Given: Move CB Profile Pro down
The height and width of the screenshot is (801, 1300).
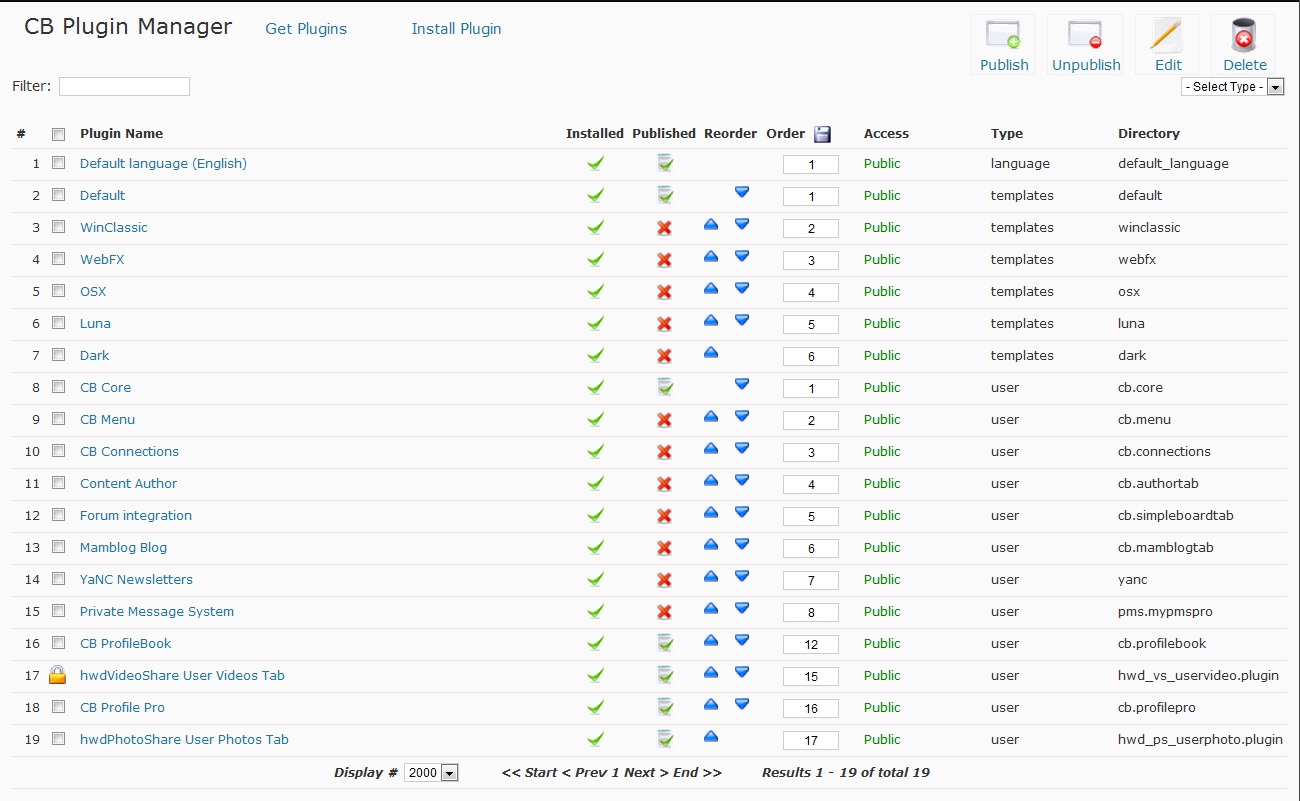Looking at the screenshot, I should tap(742, 705).
